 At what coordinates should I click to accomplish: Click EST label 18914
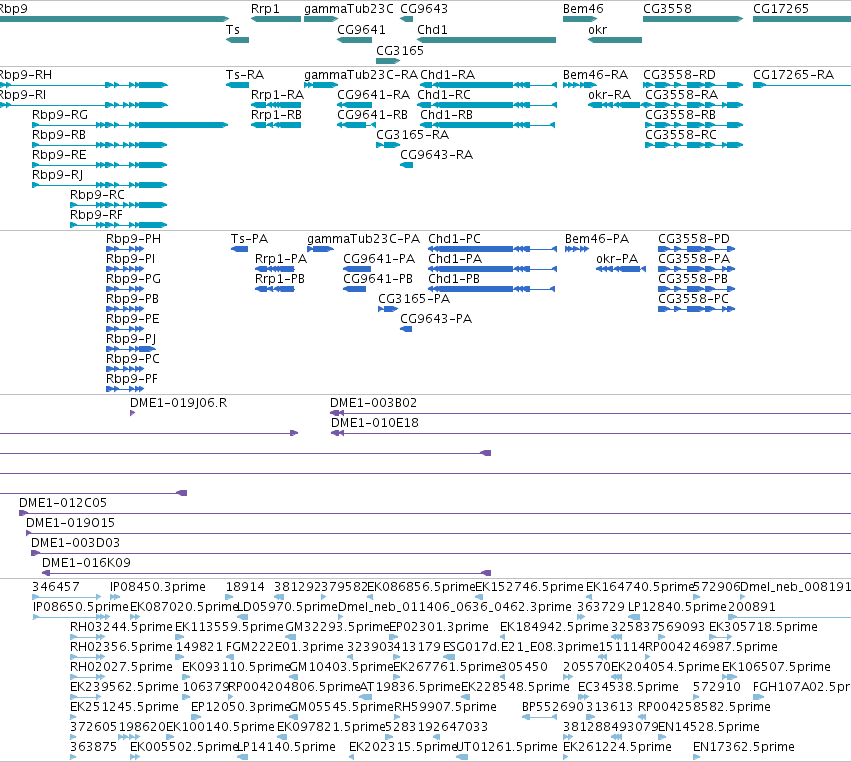point(245,587)
